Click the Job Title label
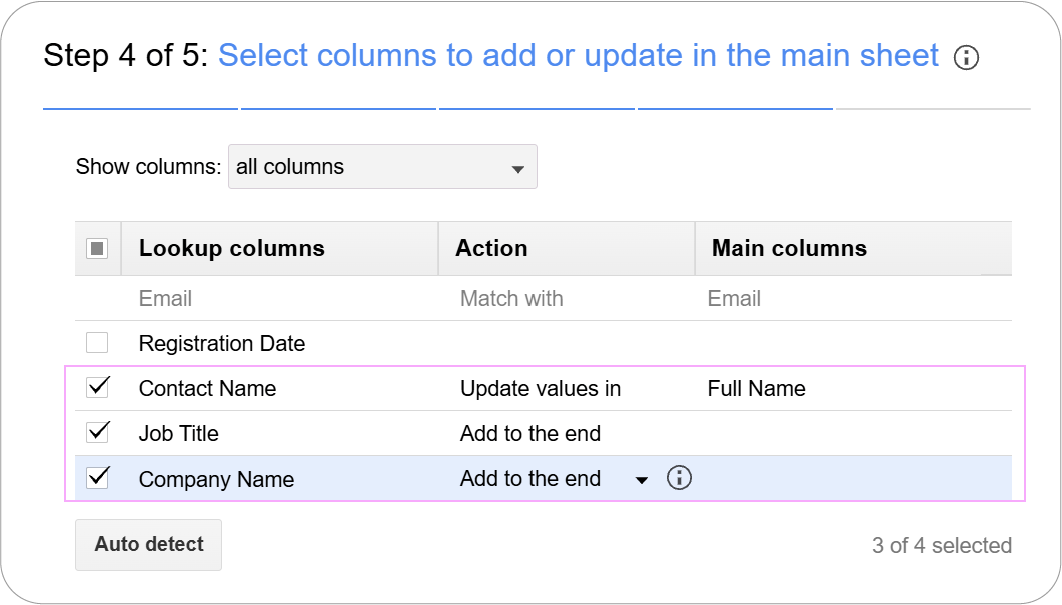1062x605 pixels. tap(179, 434)
